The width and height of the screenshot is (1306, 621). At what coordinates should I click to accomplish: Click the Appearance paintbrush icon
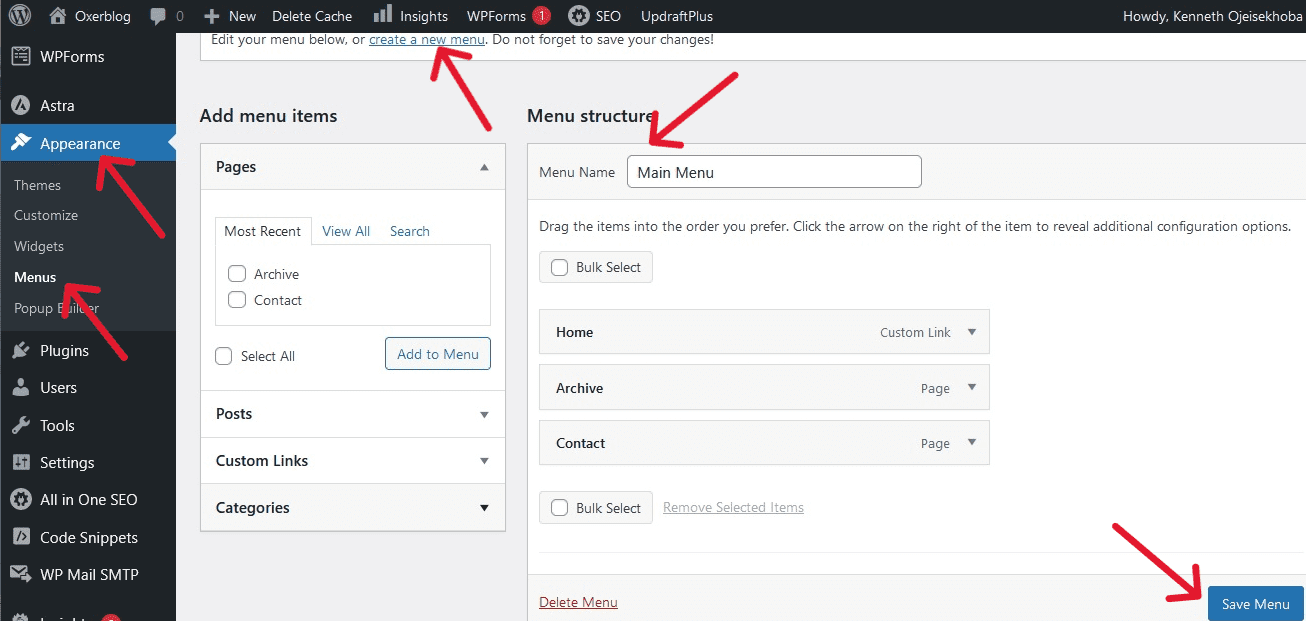(x=20, y=143)
